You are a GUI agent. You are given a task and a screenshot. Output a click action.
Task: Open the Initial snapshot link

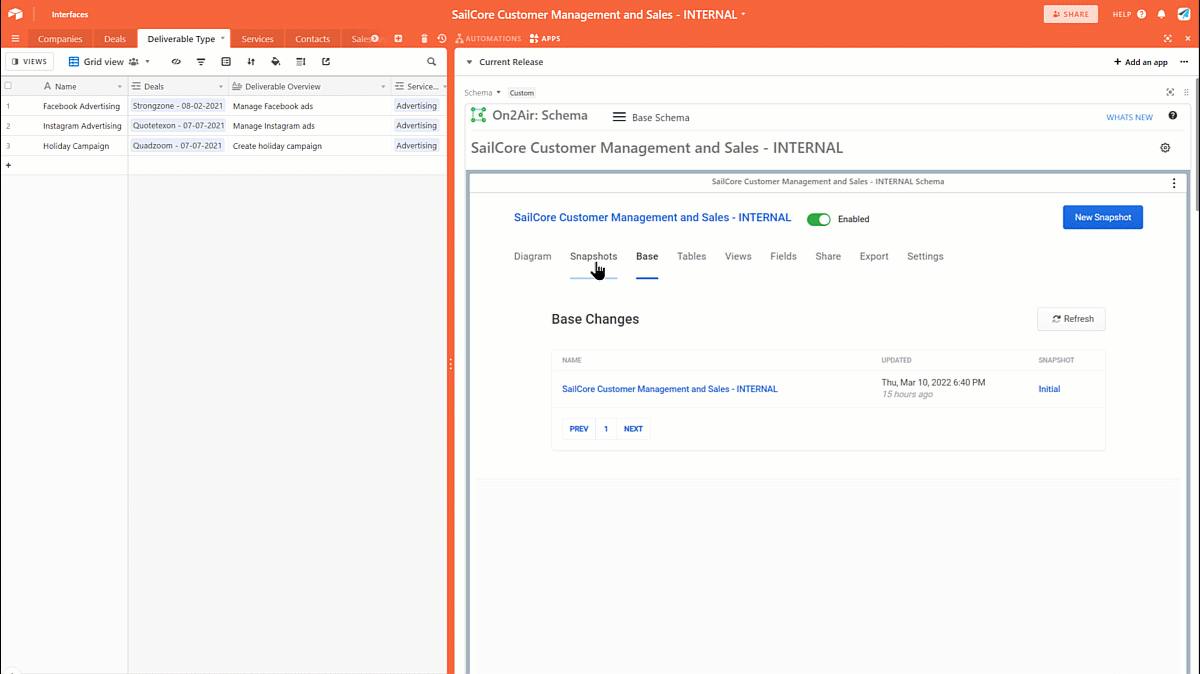point(1049,389)
